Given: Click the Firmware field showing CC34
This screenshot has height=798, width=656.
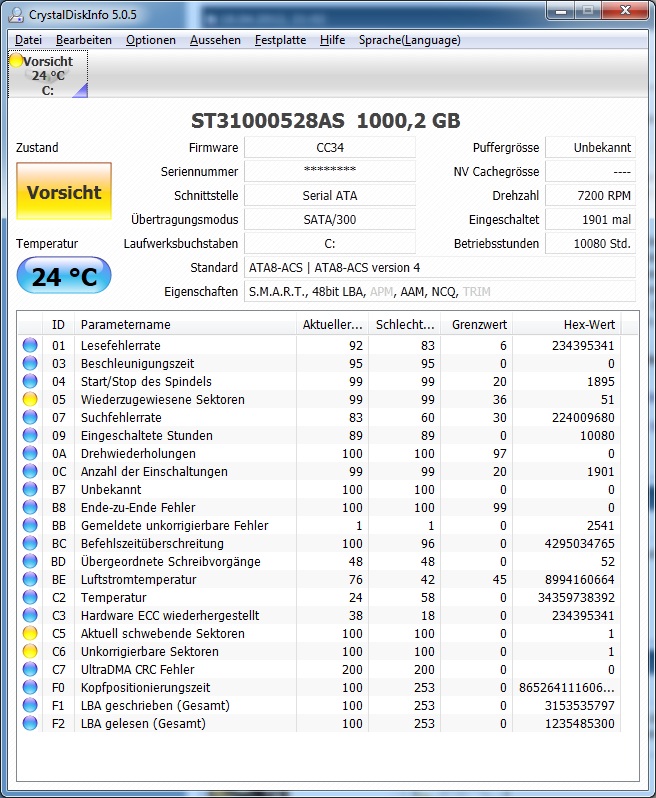Looking at the screenshot, I should 330,148.
